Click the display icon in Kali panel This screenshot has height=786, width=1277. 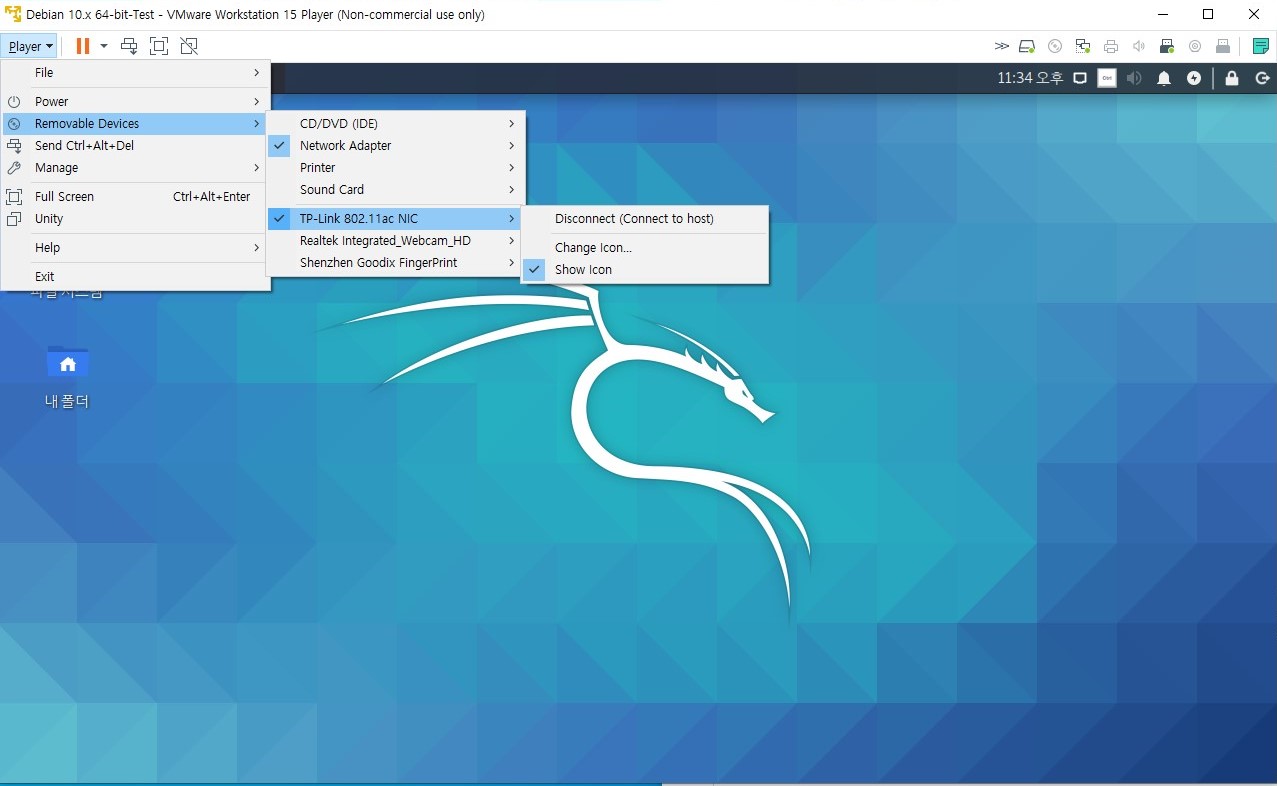[1080, 78]
